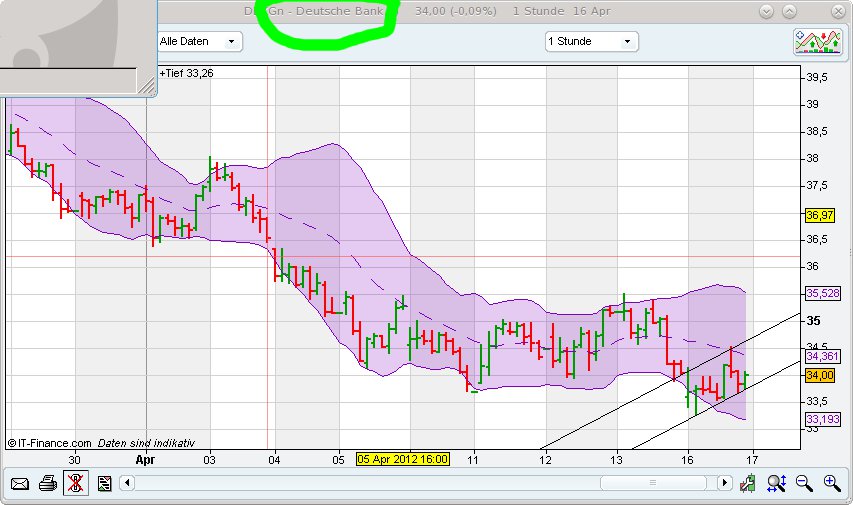Viewport: 853px width, 505px height.
Task: Click the +Tief 33,26 text
Action: pos(186,73)
